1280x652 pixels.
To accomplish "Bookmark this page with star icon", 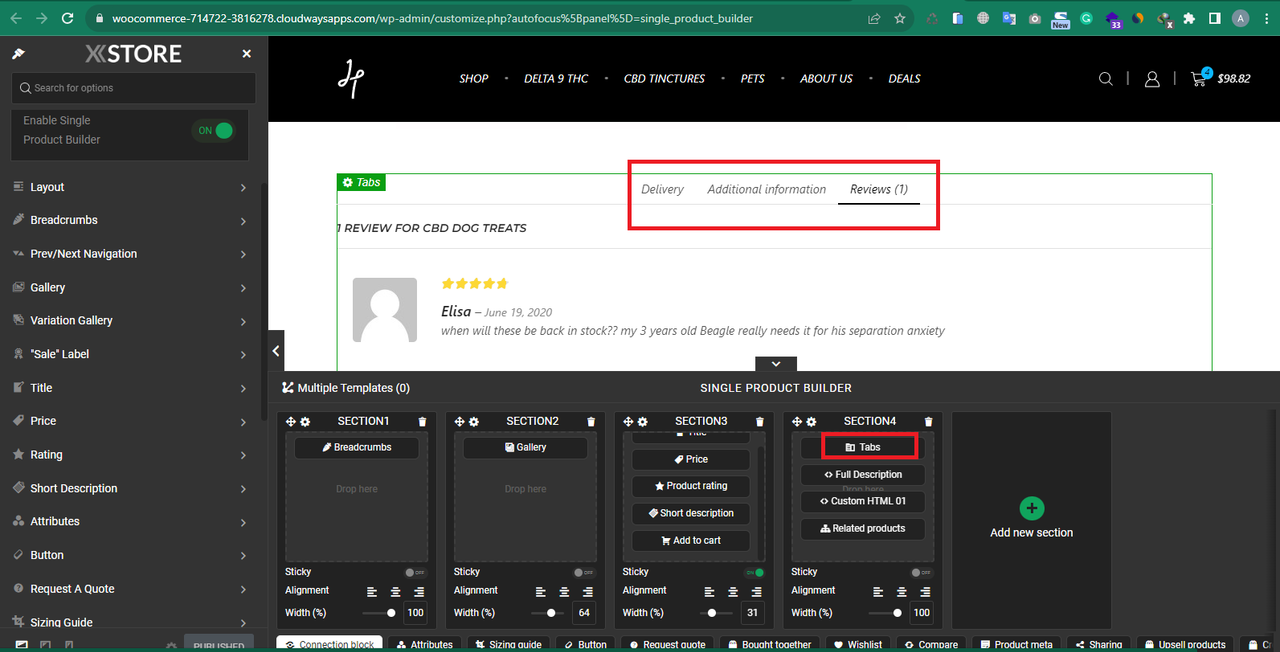I will tap(900, 18).
